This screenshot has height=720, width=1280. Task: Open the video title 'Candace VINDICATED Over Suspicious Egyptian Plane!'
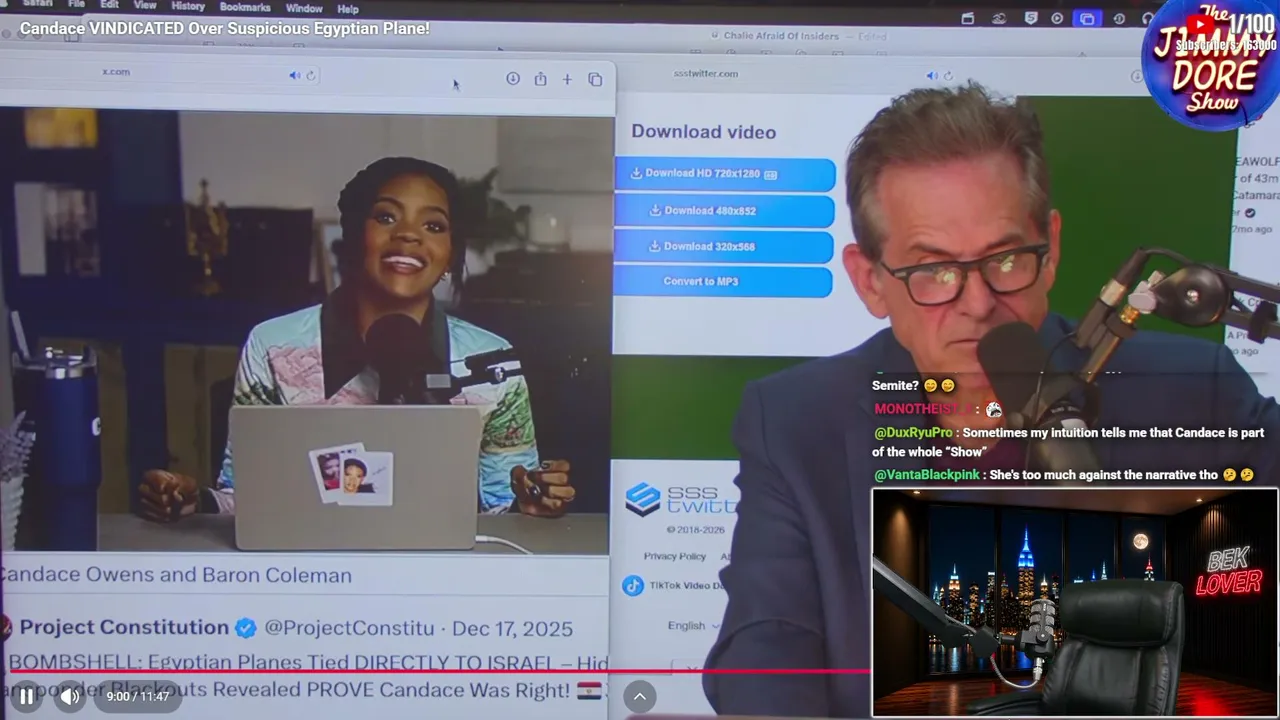225,29
